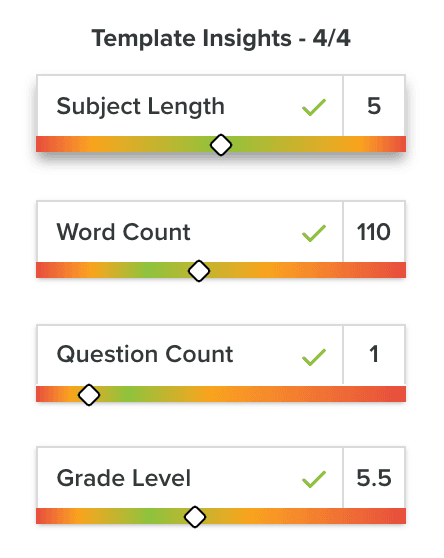Viewport: 444px width, 558px height.
Task: Click the Question Count green checkmark
Action: pyautogui.click(x=314, y=357)
